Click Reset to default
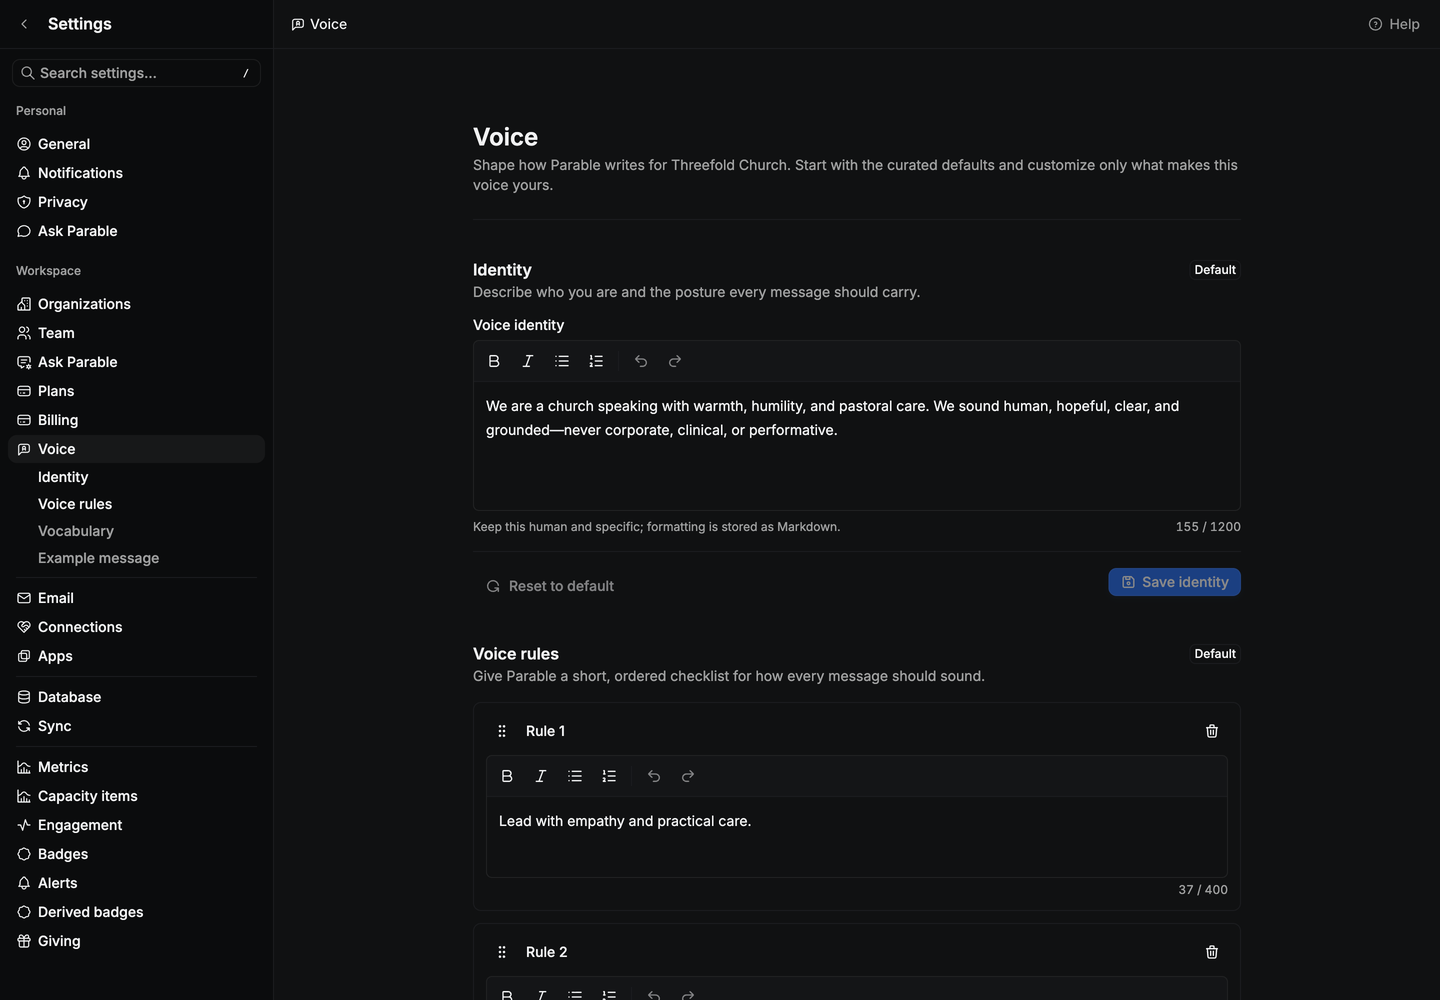 (550, 586)
